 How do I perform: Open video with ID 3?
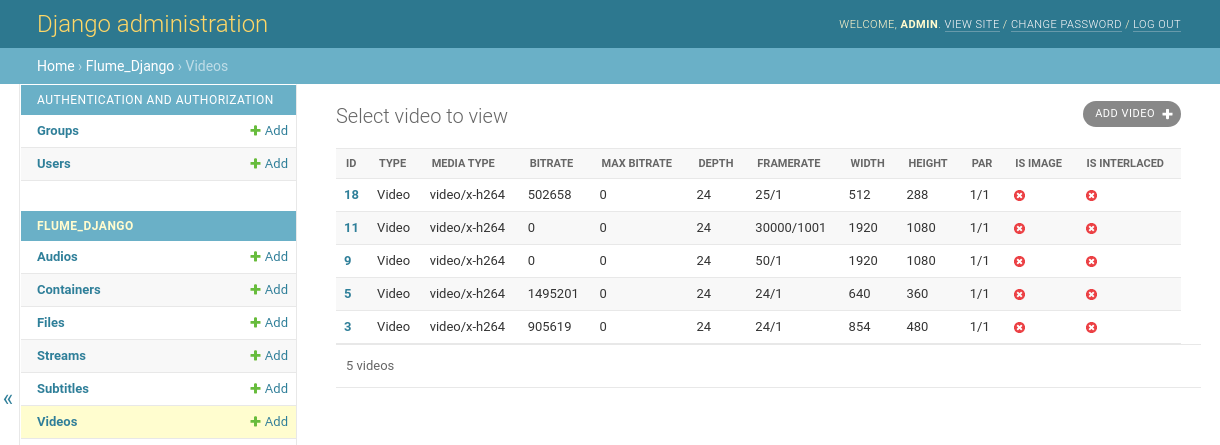[x=348, y=327]
